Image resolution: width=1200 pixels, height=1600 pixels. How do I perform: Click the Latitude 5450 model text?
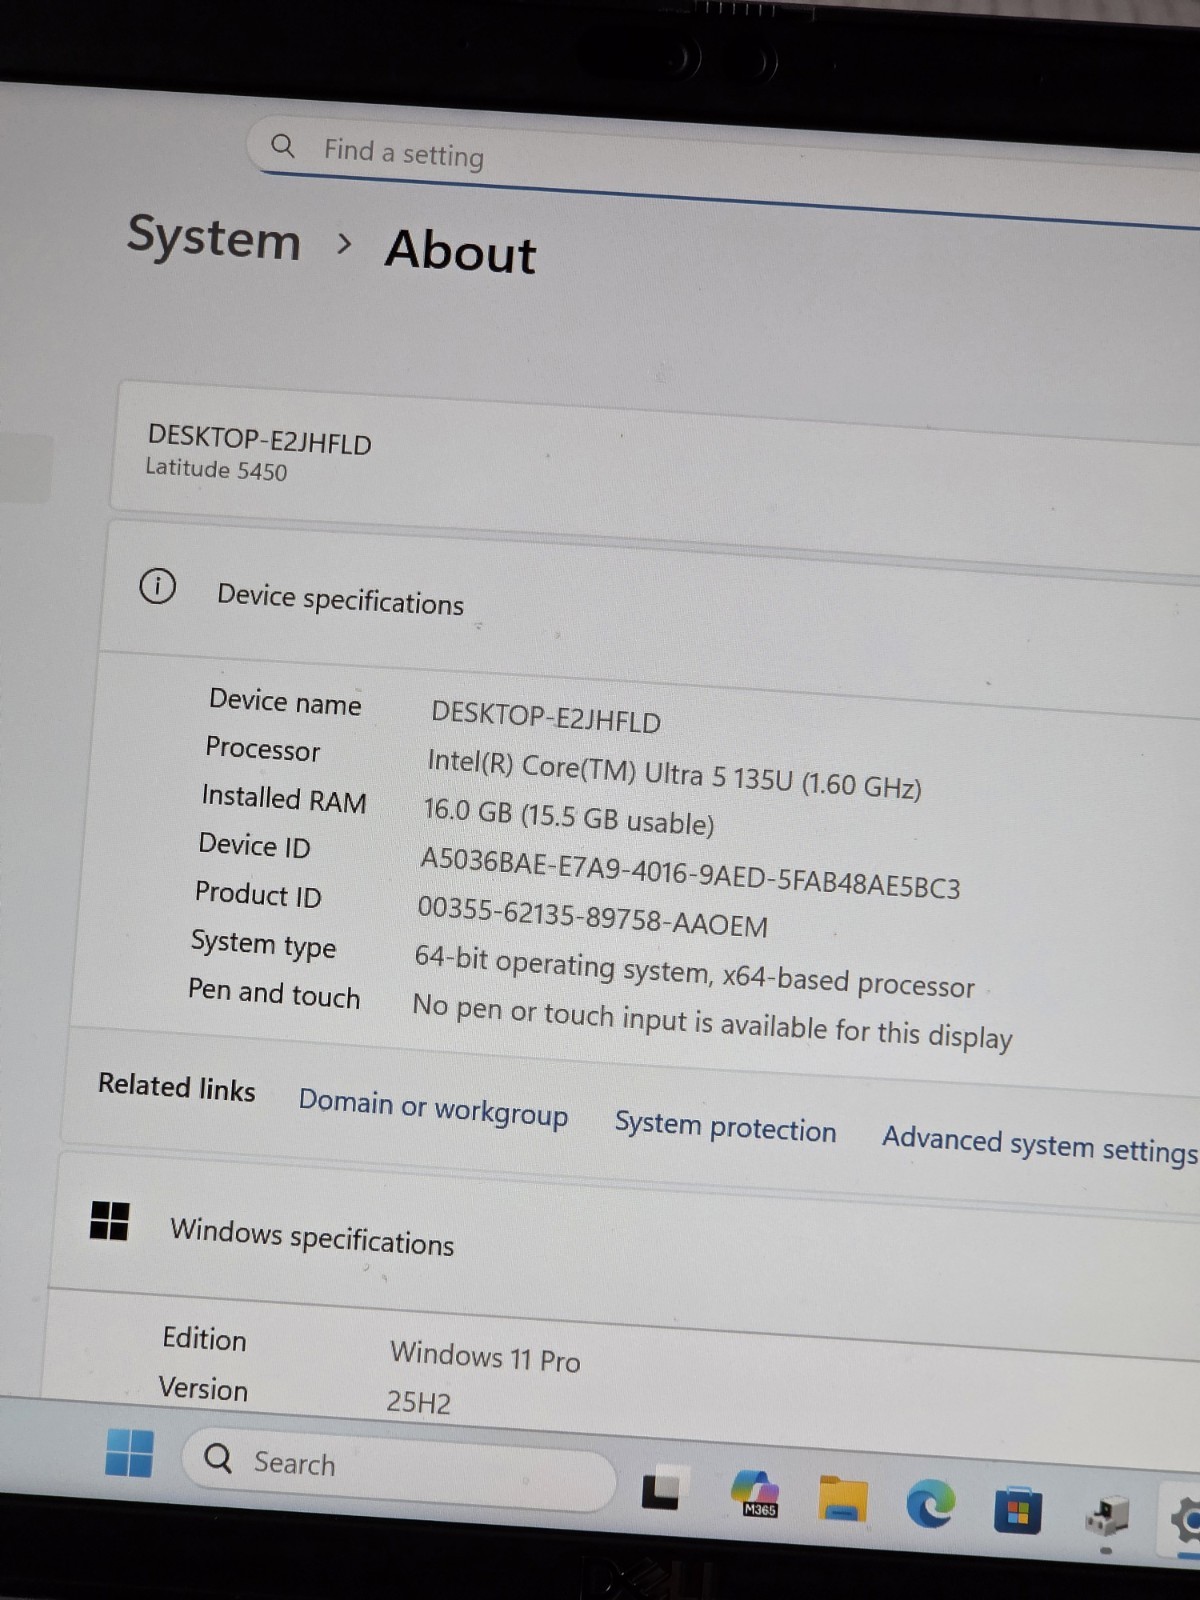point(216,468)
